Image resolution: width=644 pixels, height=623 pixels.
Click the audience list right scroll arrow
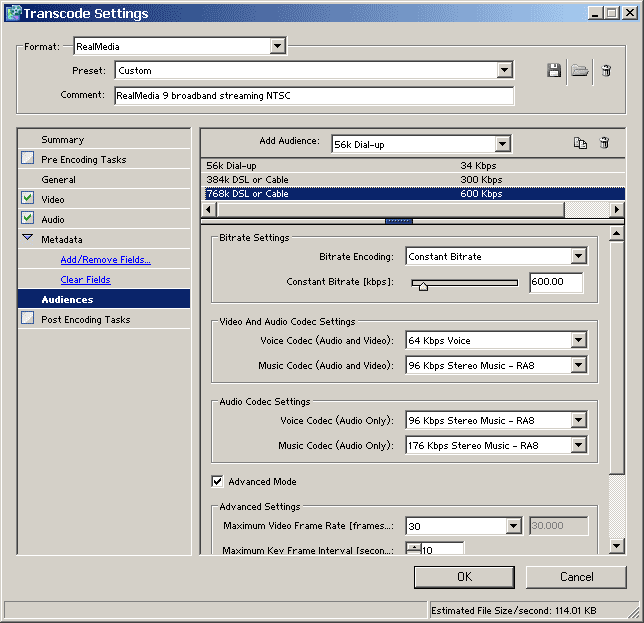click(x=616, y=209)
